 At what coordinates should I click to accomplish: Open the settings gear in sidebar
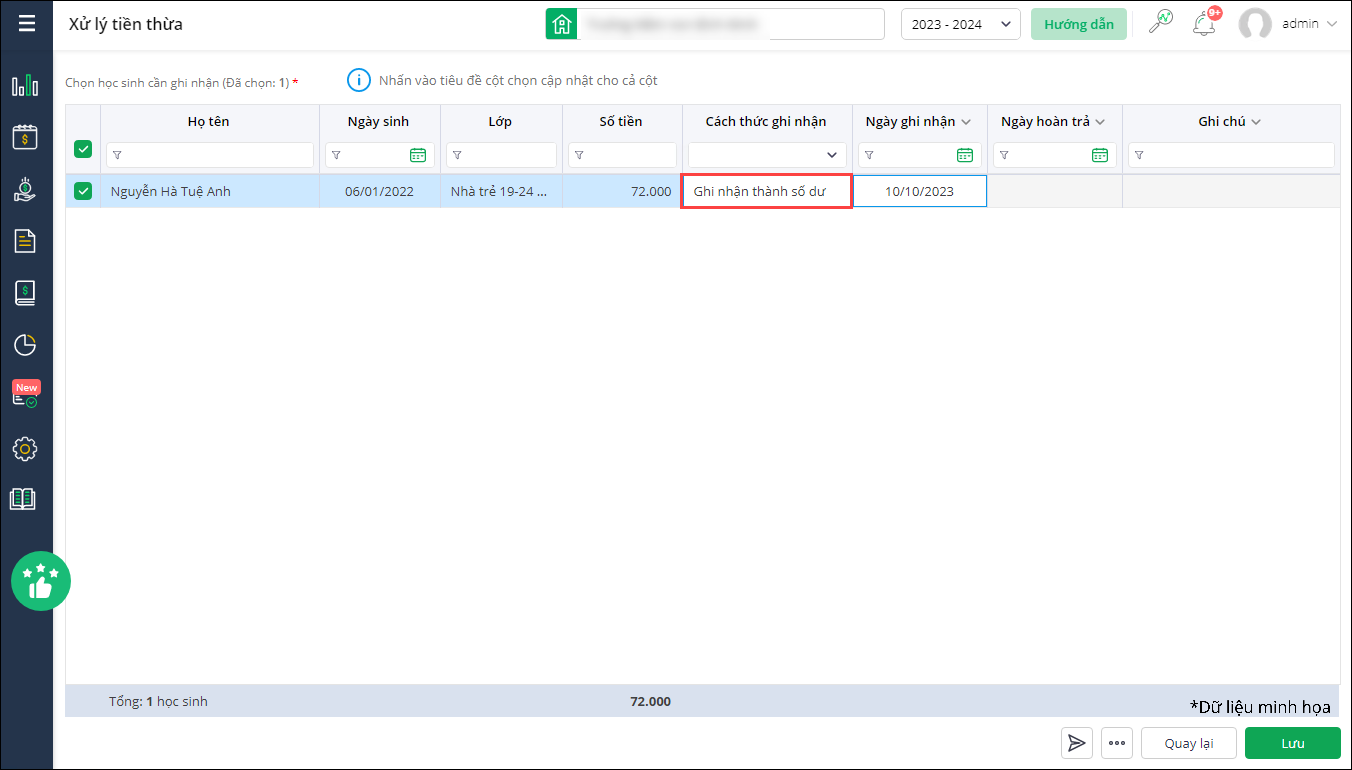coord(25,449)
